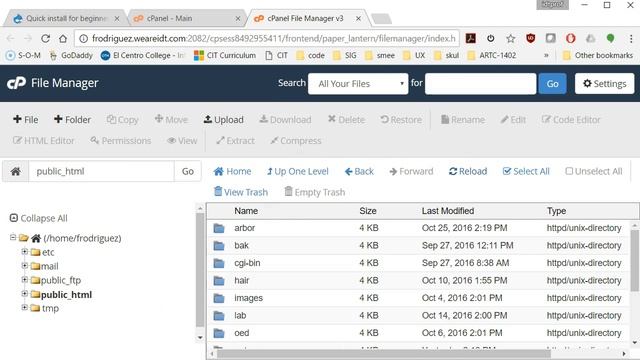This screenshot has height=360, width=640.
Task: Open the Upload tool
Action: coord(224,120)
